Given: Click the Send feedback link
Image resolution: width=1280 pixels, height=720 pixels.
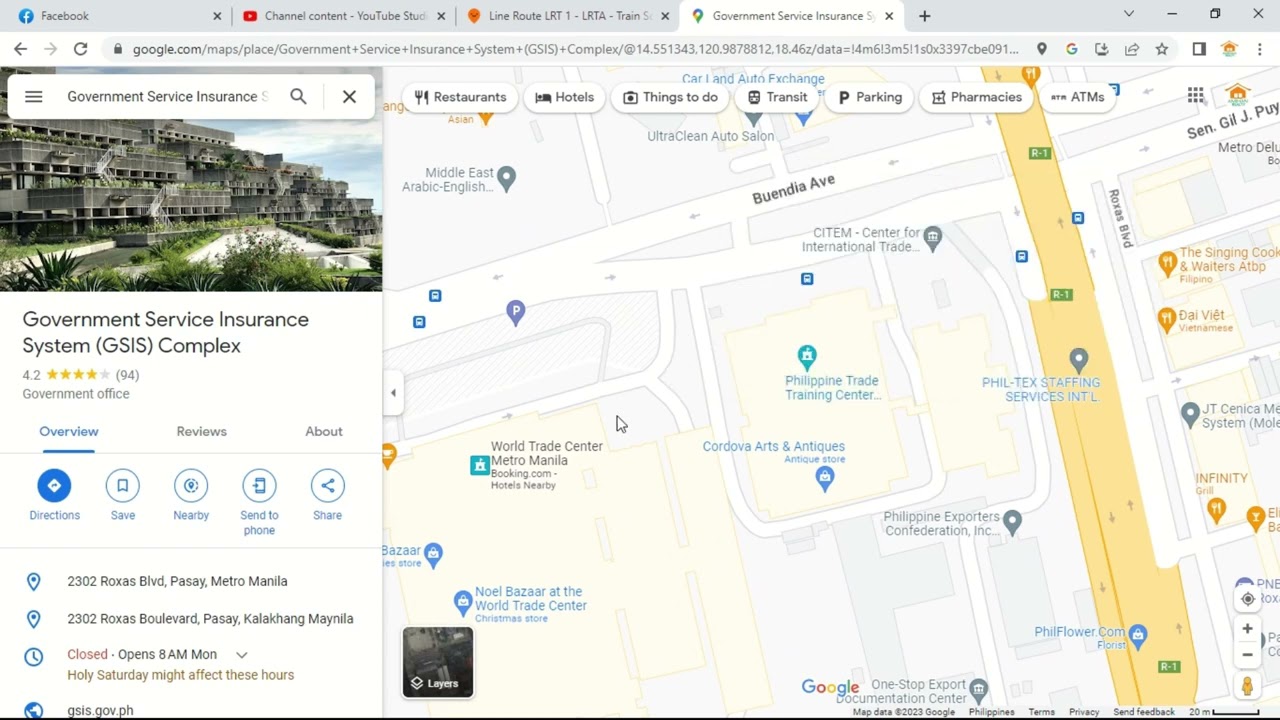Looking at the screenshot, I should 1144,712.
